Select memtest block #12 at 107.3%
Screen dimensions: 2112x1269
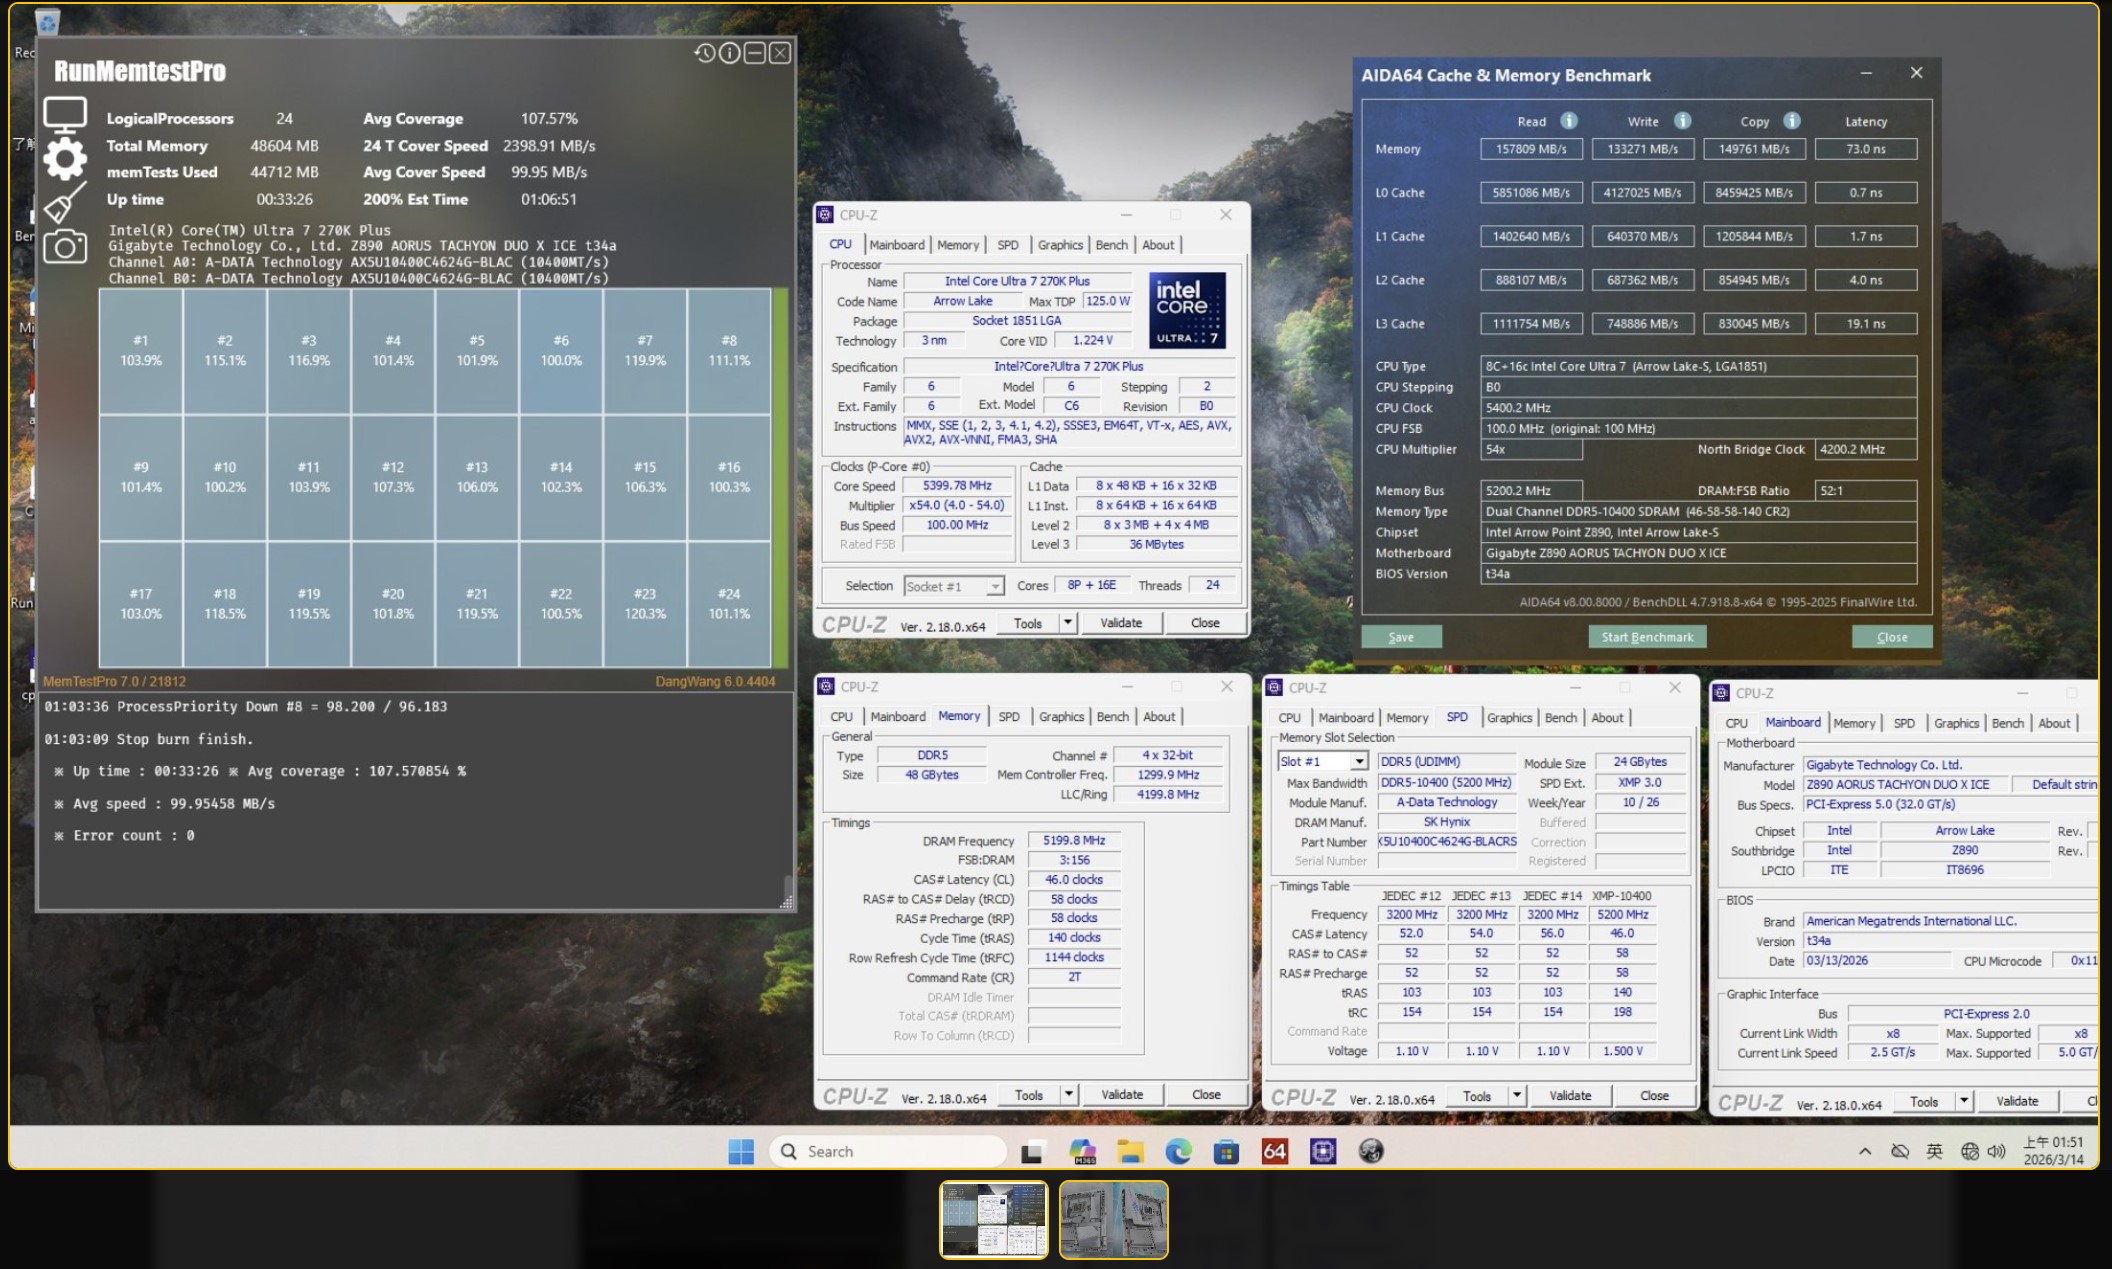[393, 477]
